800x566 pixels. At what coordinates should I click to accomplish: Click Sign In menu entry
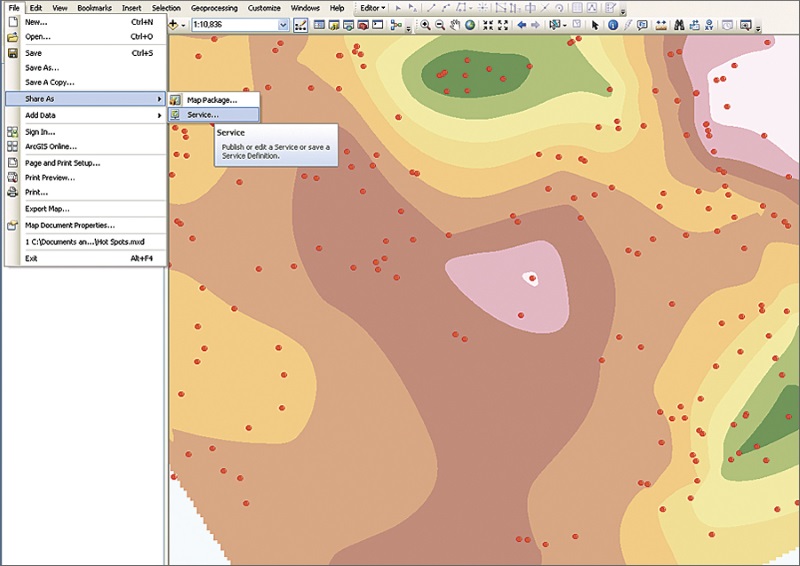(40, 131)
